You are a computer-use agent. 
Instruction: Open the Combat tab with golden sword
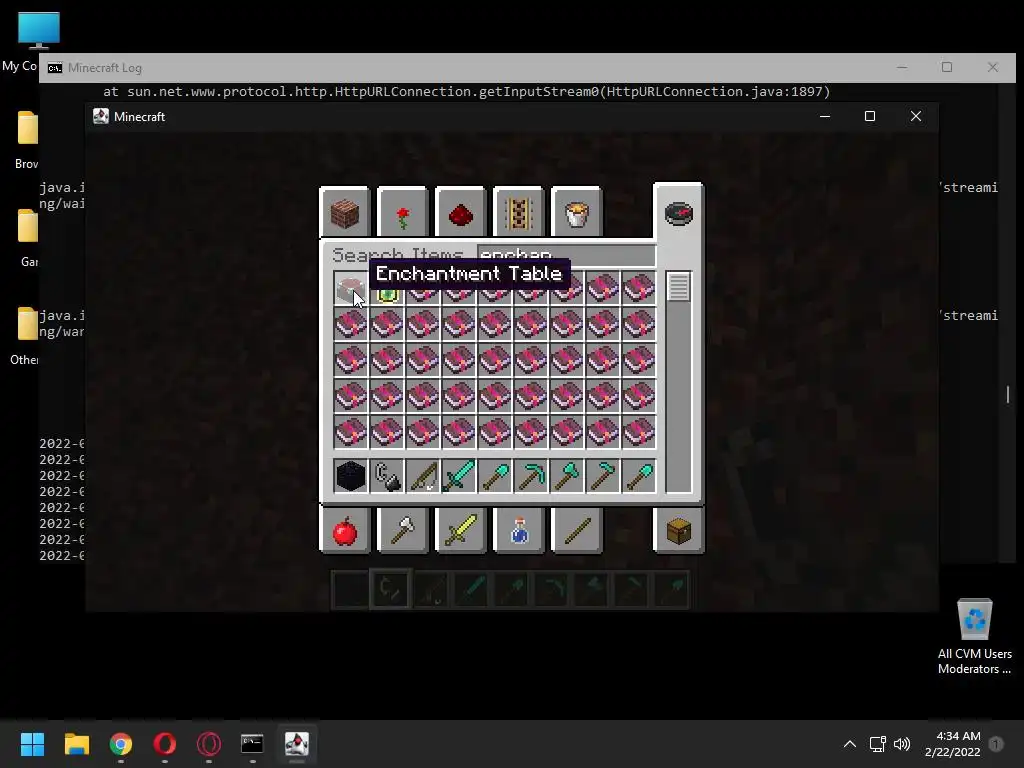(461, 530)
